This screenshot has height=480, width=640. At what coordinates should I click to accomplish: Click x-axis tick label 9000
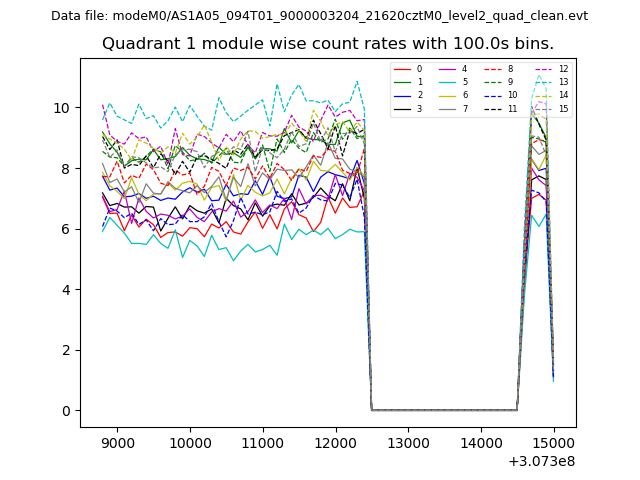tap(117, 443)
